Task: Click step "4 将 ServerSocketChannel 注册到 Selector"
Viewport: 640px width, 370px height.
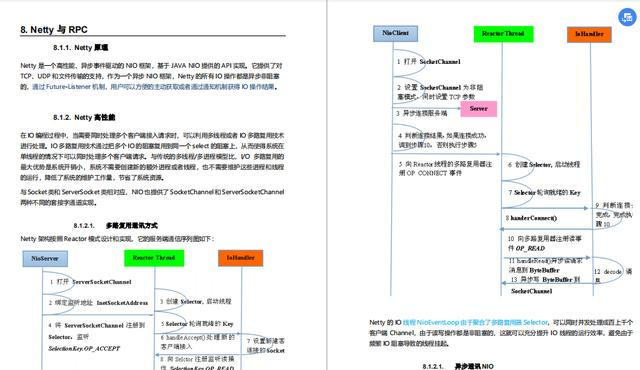Action: 96,337
